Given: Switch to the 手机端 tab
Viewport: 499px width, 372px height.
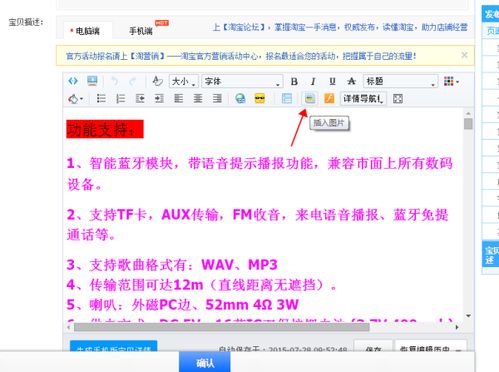Looking at the screenshot, I should (141, 31).
